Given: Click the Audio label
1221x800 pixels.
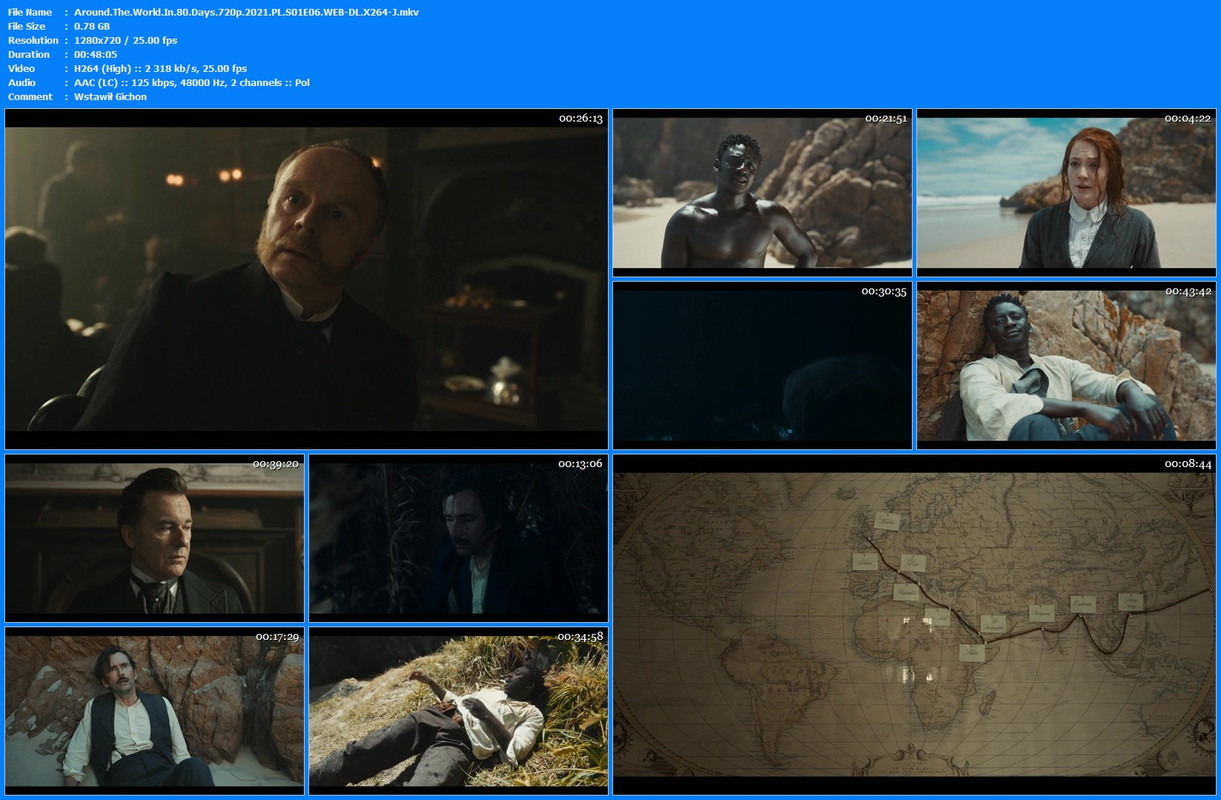Looking at the screenshot, I should (22, 82).
